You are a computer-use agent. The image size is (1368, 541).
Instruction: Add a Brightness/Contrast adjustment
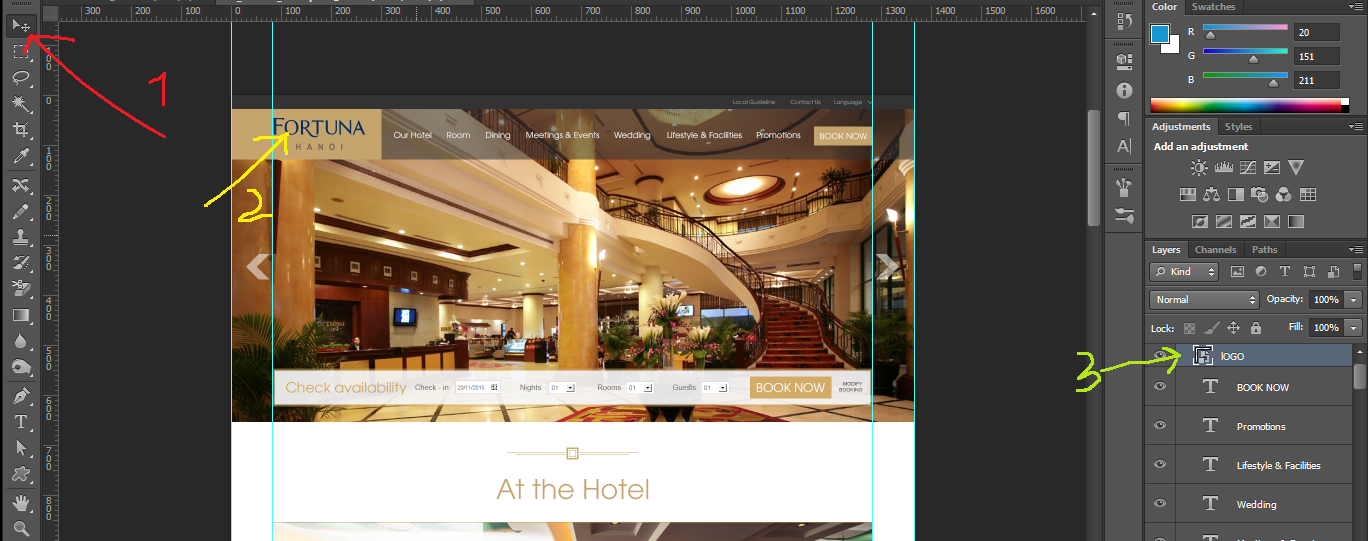(1198, 168)
